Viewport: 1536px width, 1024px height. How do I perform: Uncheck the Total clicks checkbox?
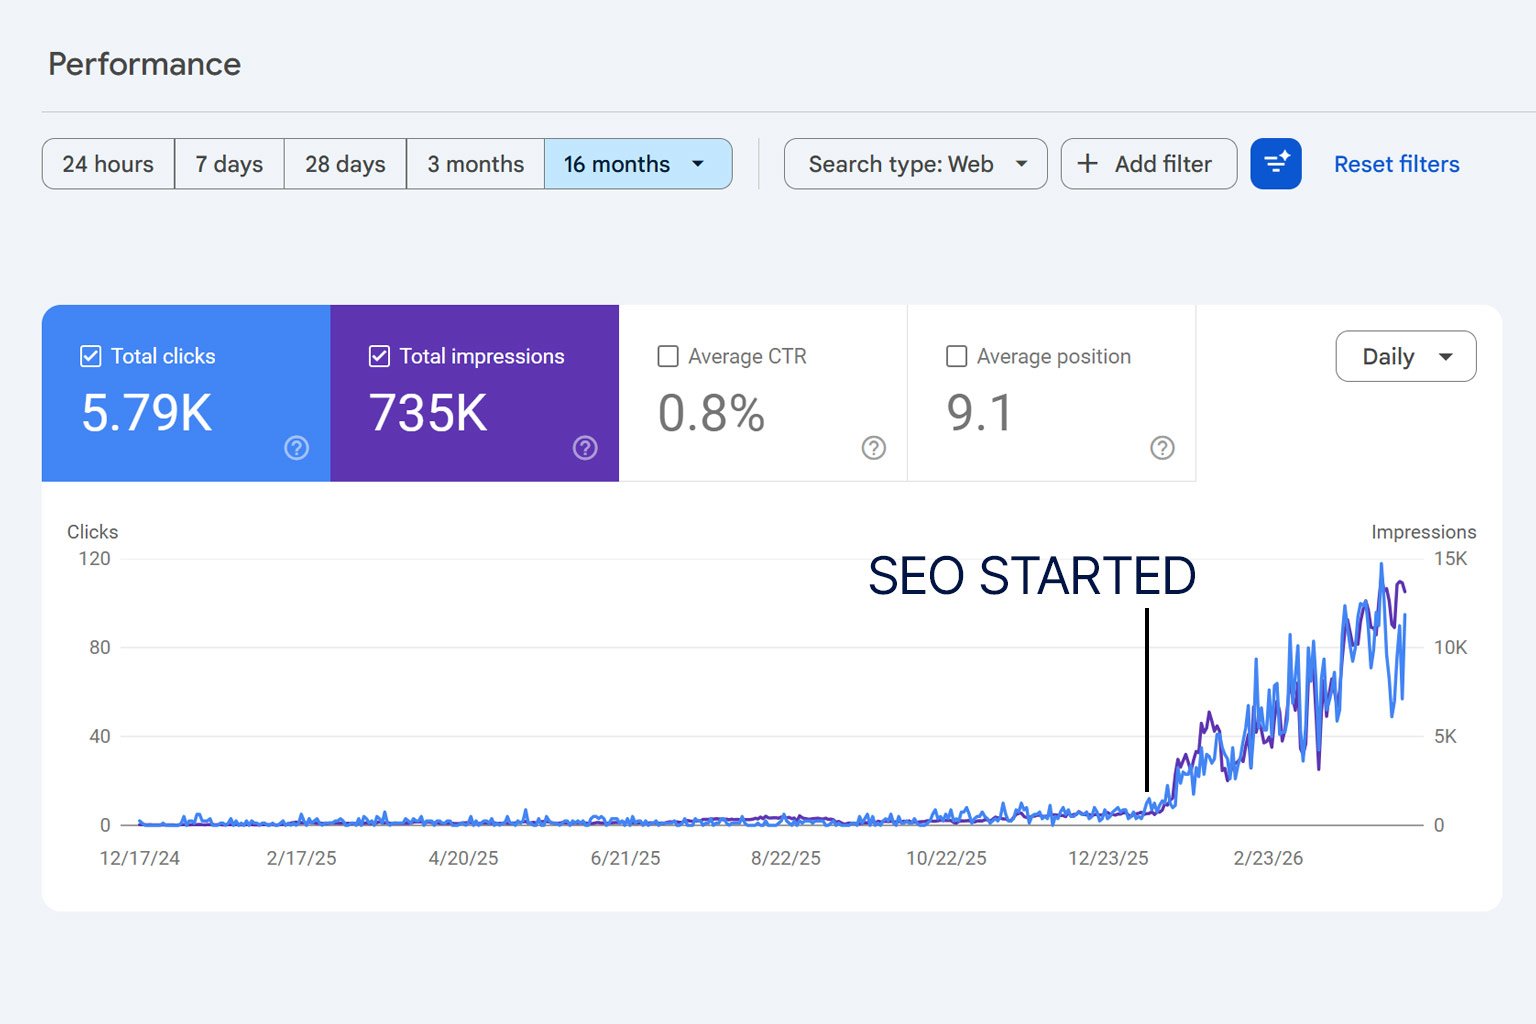click(91, 356)
